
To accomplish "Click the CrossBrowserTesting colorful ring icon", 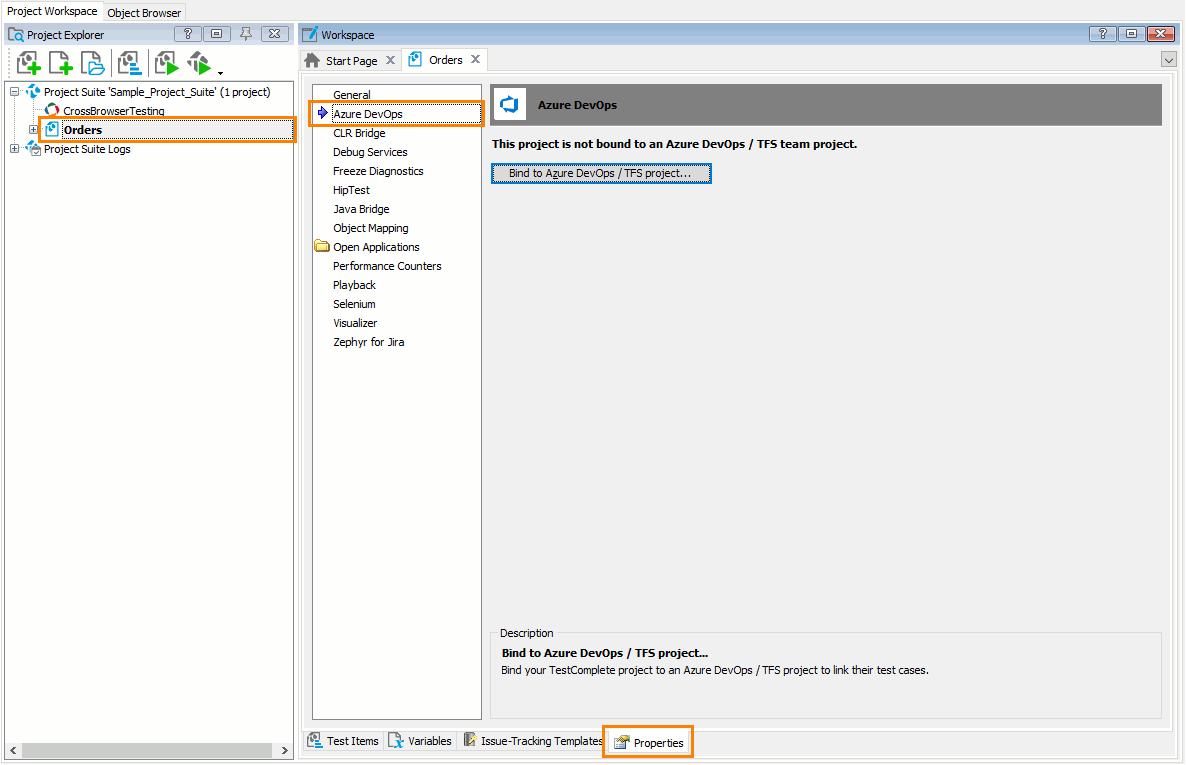I will [x=52, y=110].
